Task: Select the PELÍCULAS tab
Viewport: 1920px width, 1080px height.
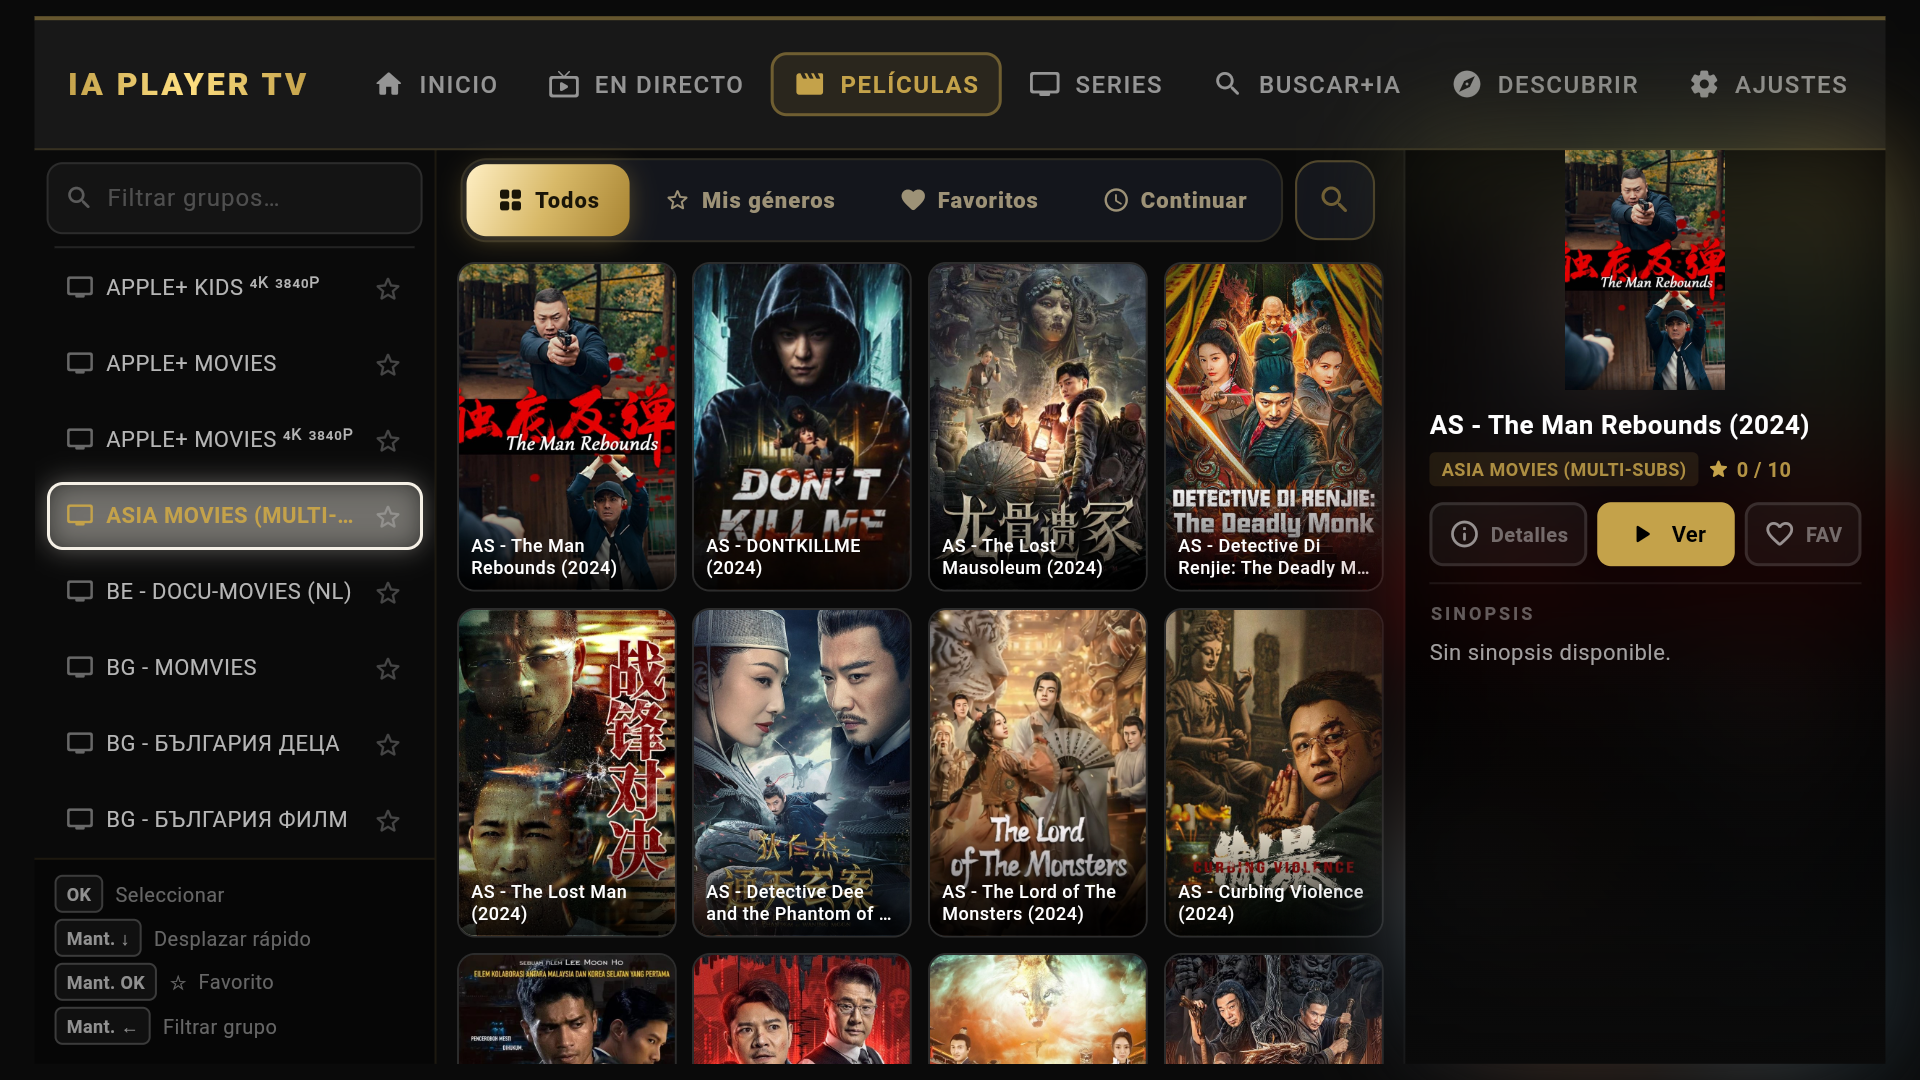Action: (886, 85)
